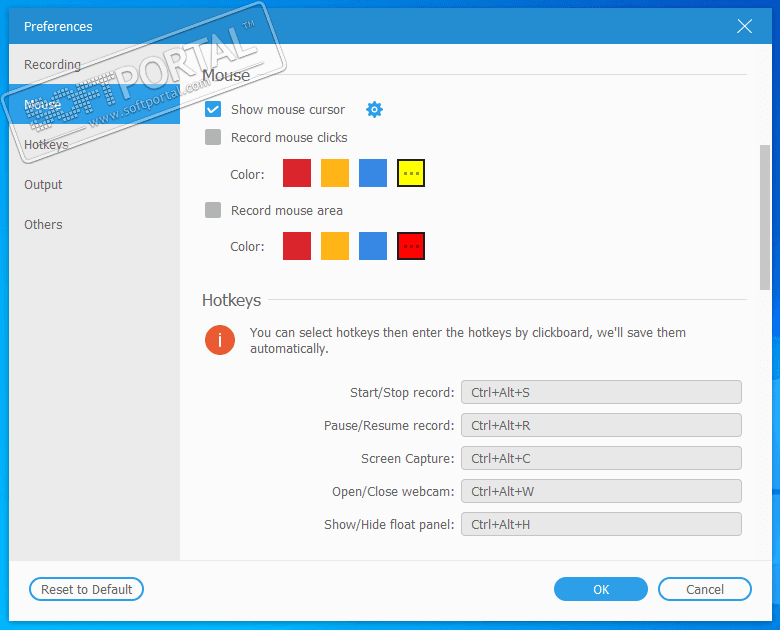Confirm preferences with OK button
Screen dimensions: 780x630
tap(601, 589)
